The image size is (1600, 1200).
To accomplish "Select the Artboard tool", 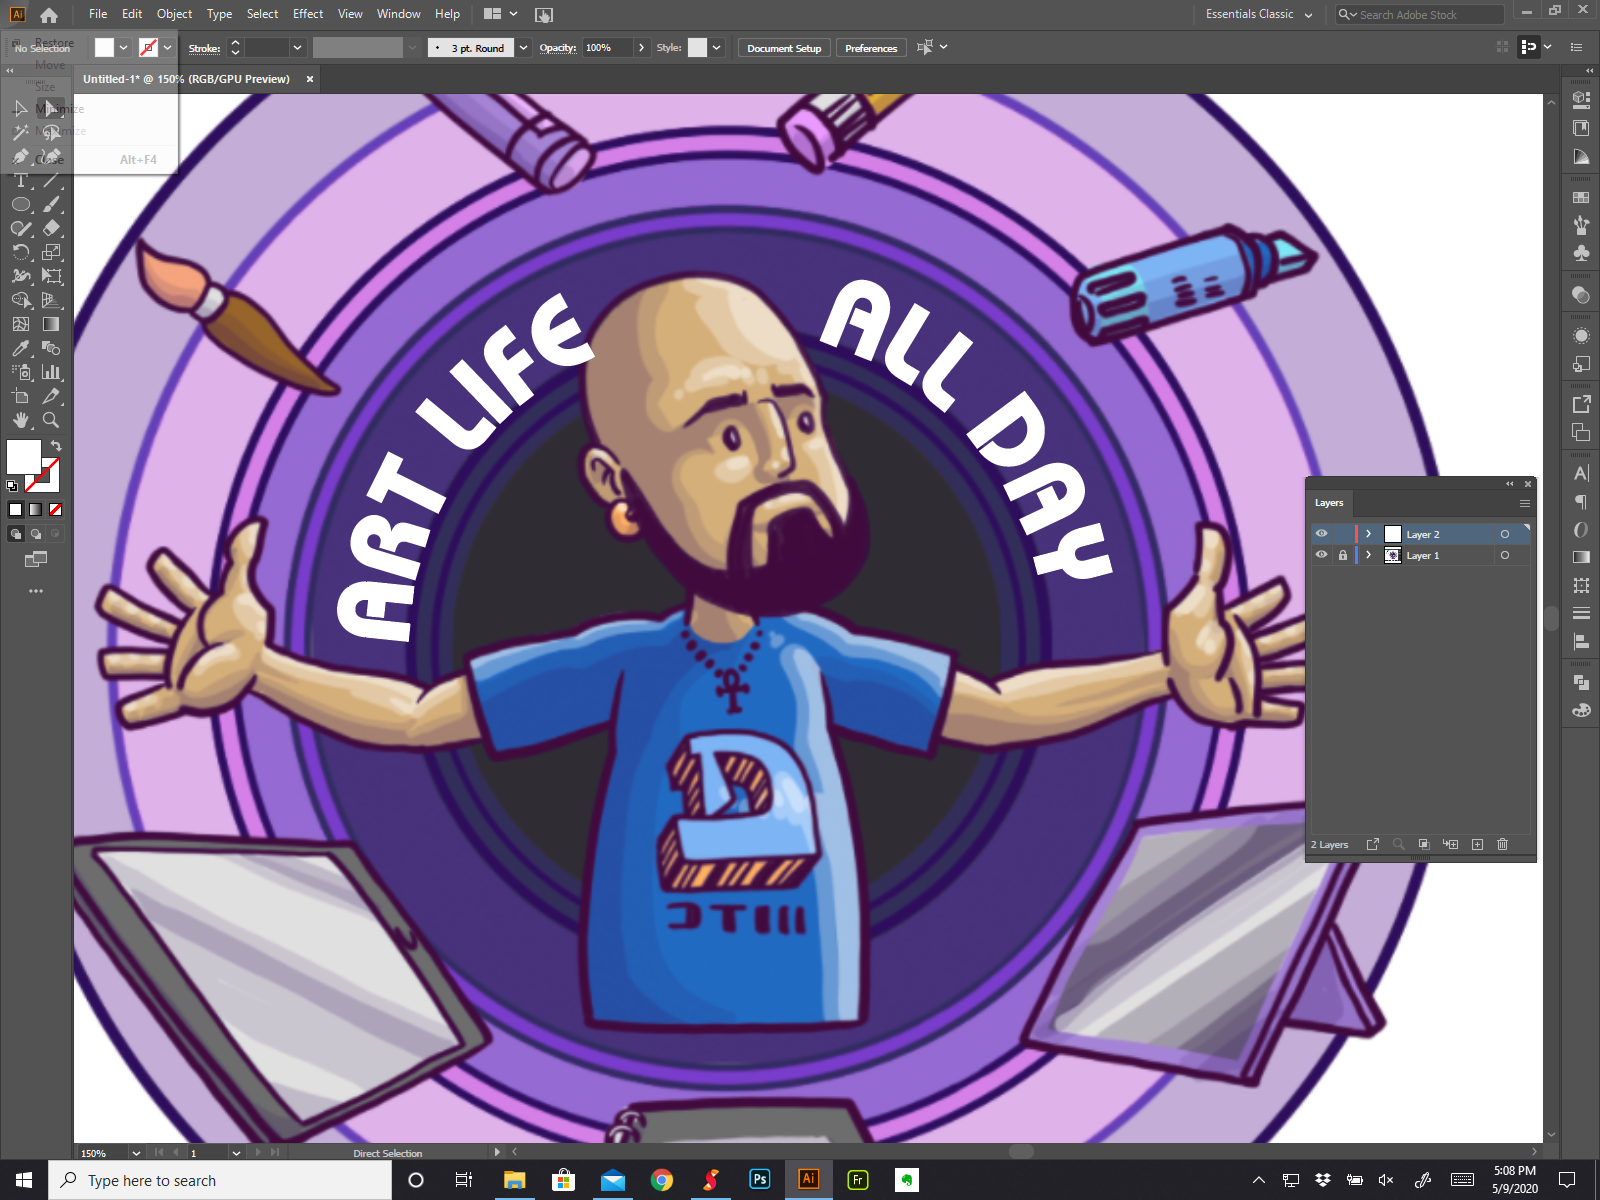I will pos(20,396).
